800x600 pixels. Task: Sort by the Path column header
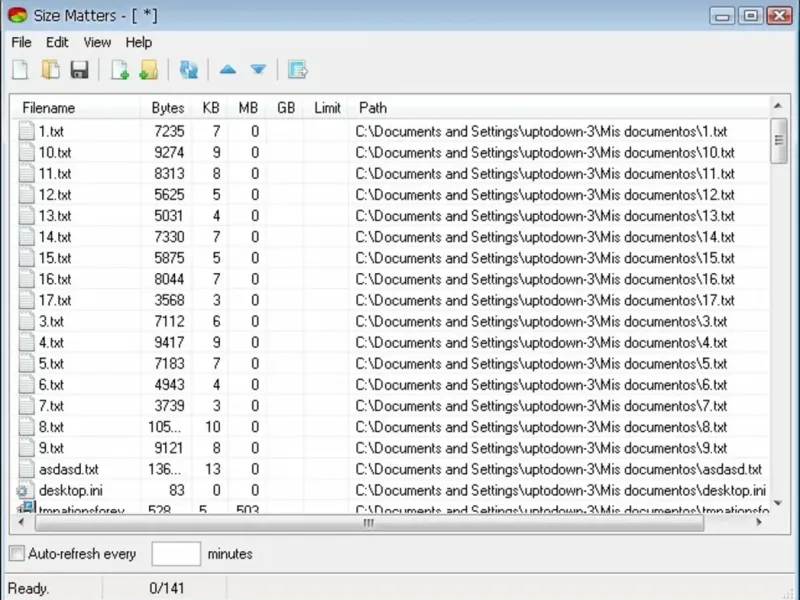pos(559,108)
